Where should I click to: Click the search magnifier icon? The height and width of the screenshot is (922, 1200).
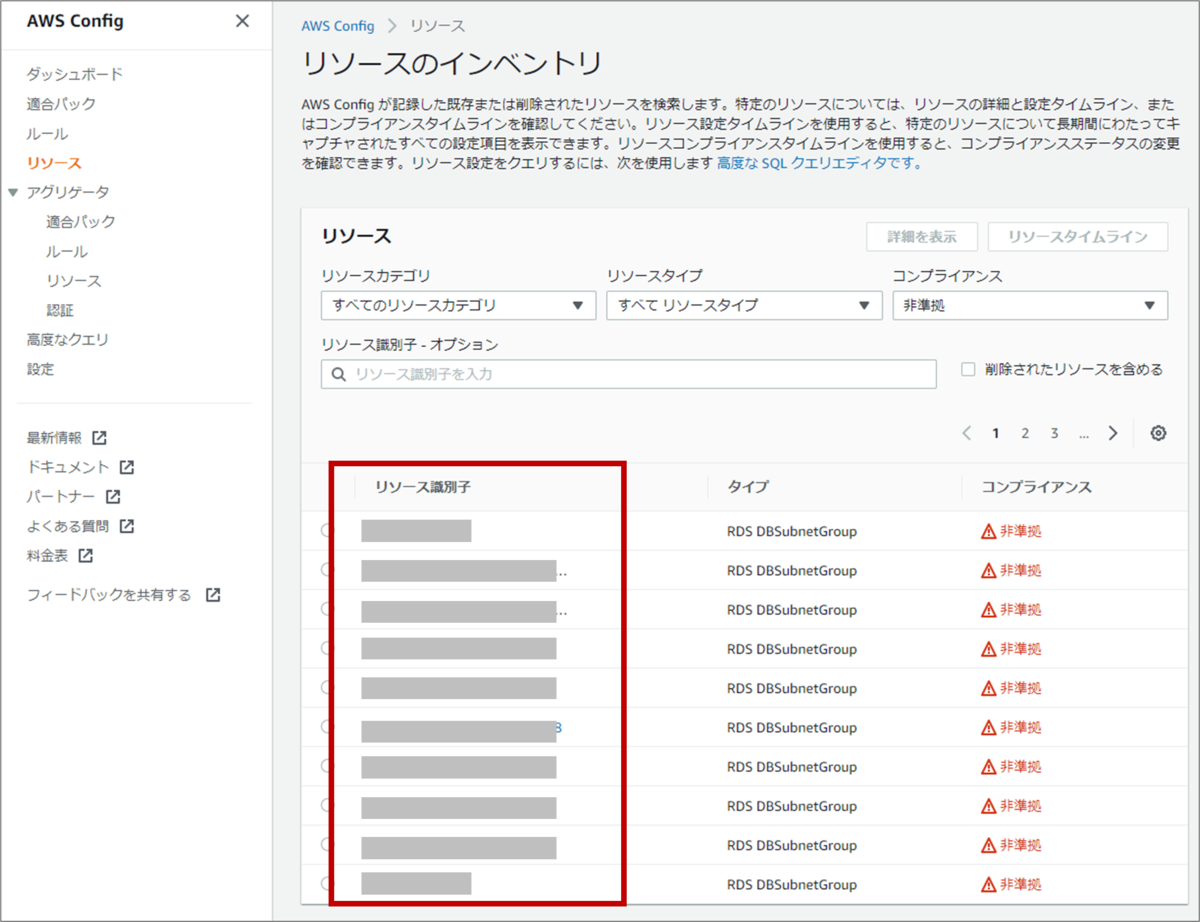click(x=338, y=374)
